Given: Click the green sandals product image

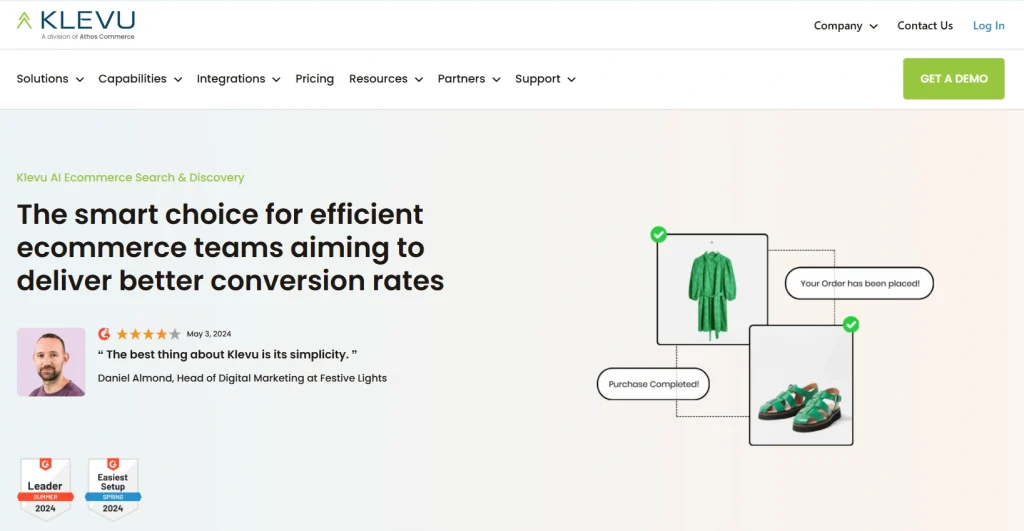Looking at the screenshot, I should pyautogui.click(x=801, y=385).
